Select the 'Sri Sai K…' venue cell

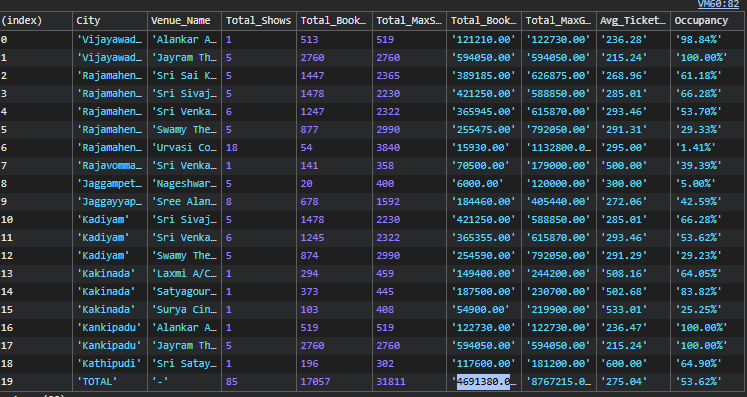point(184,76)
